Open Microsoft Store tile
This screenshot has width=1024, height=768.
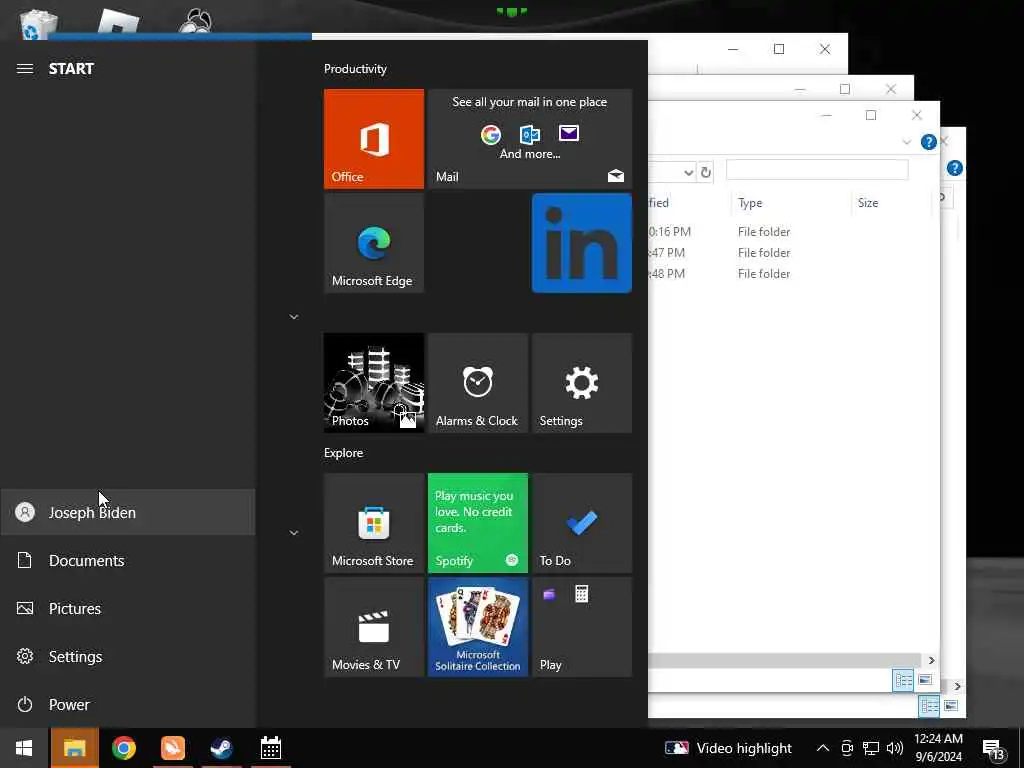tap(374, 522)
